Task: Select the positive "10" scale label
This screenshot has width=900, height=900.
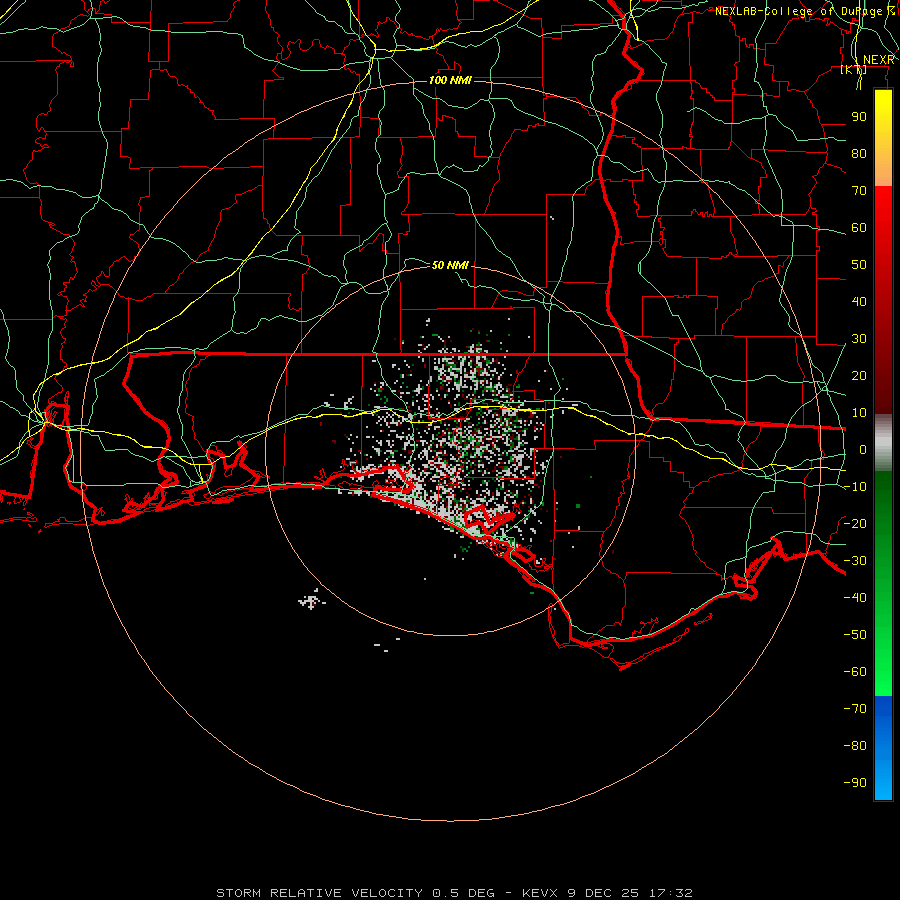Action: [x=859, y=413]
